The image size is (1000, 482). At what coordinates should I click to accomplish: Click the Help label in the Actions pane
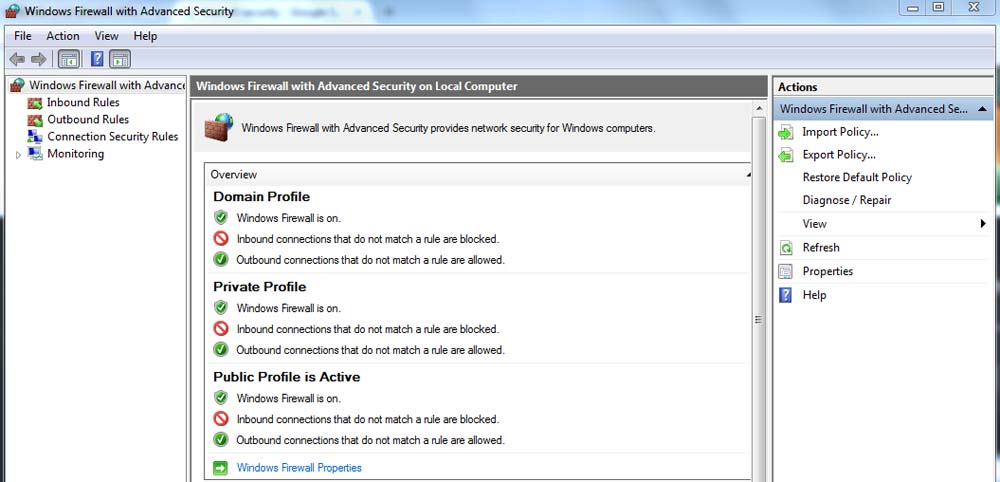pyautogui.click(x=814, y=295)
